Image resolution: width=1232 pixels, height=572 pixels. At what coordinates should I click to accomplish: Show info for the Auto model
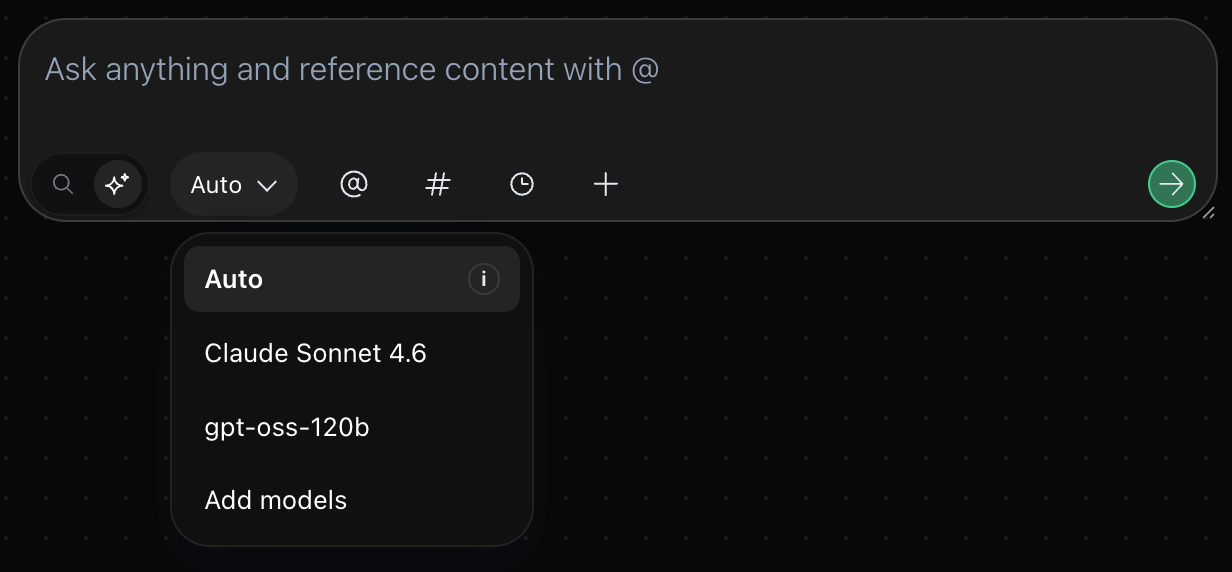coord(484,279)
